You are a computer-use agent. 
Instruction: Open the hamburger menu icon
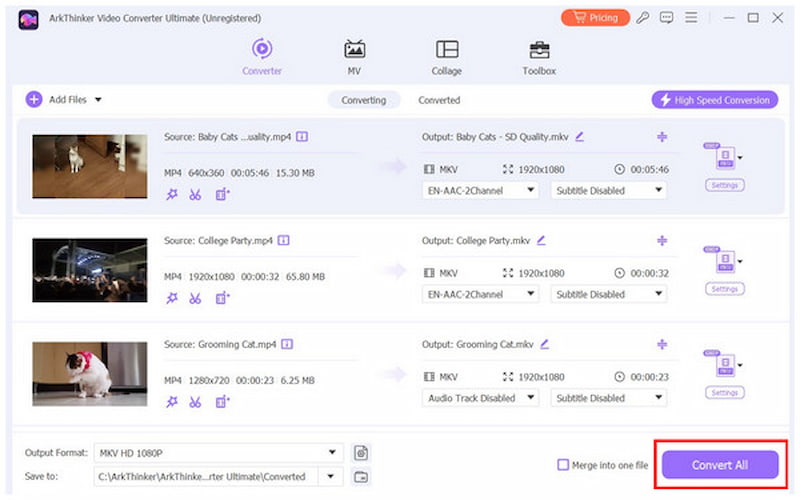coord(691,18)
